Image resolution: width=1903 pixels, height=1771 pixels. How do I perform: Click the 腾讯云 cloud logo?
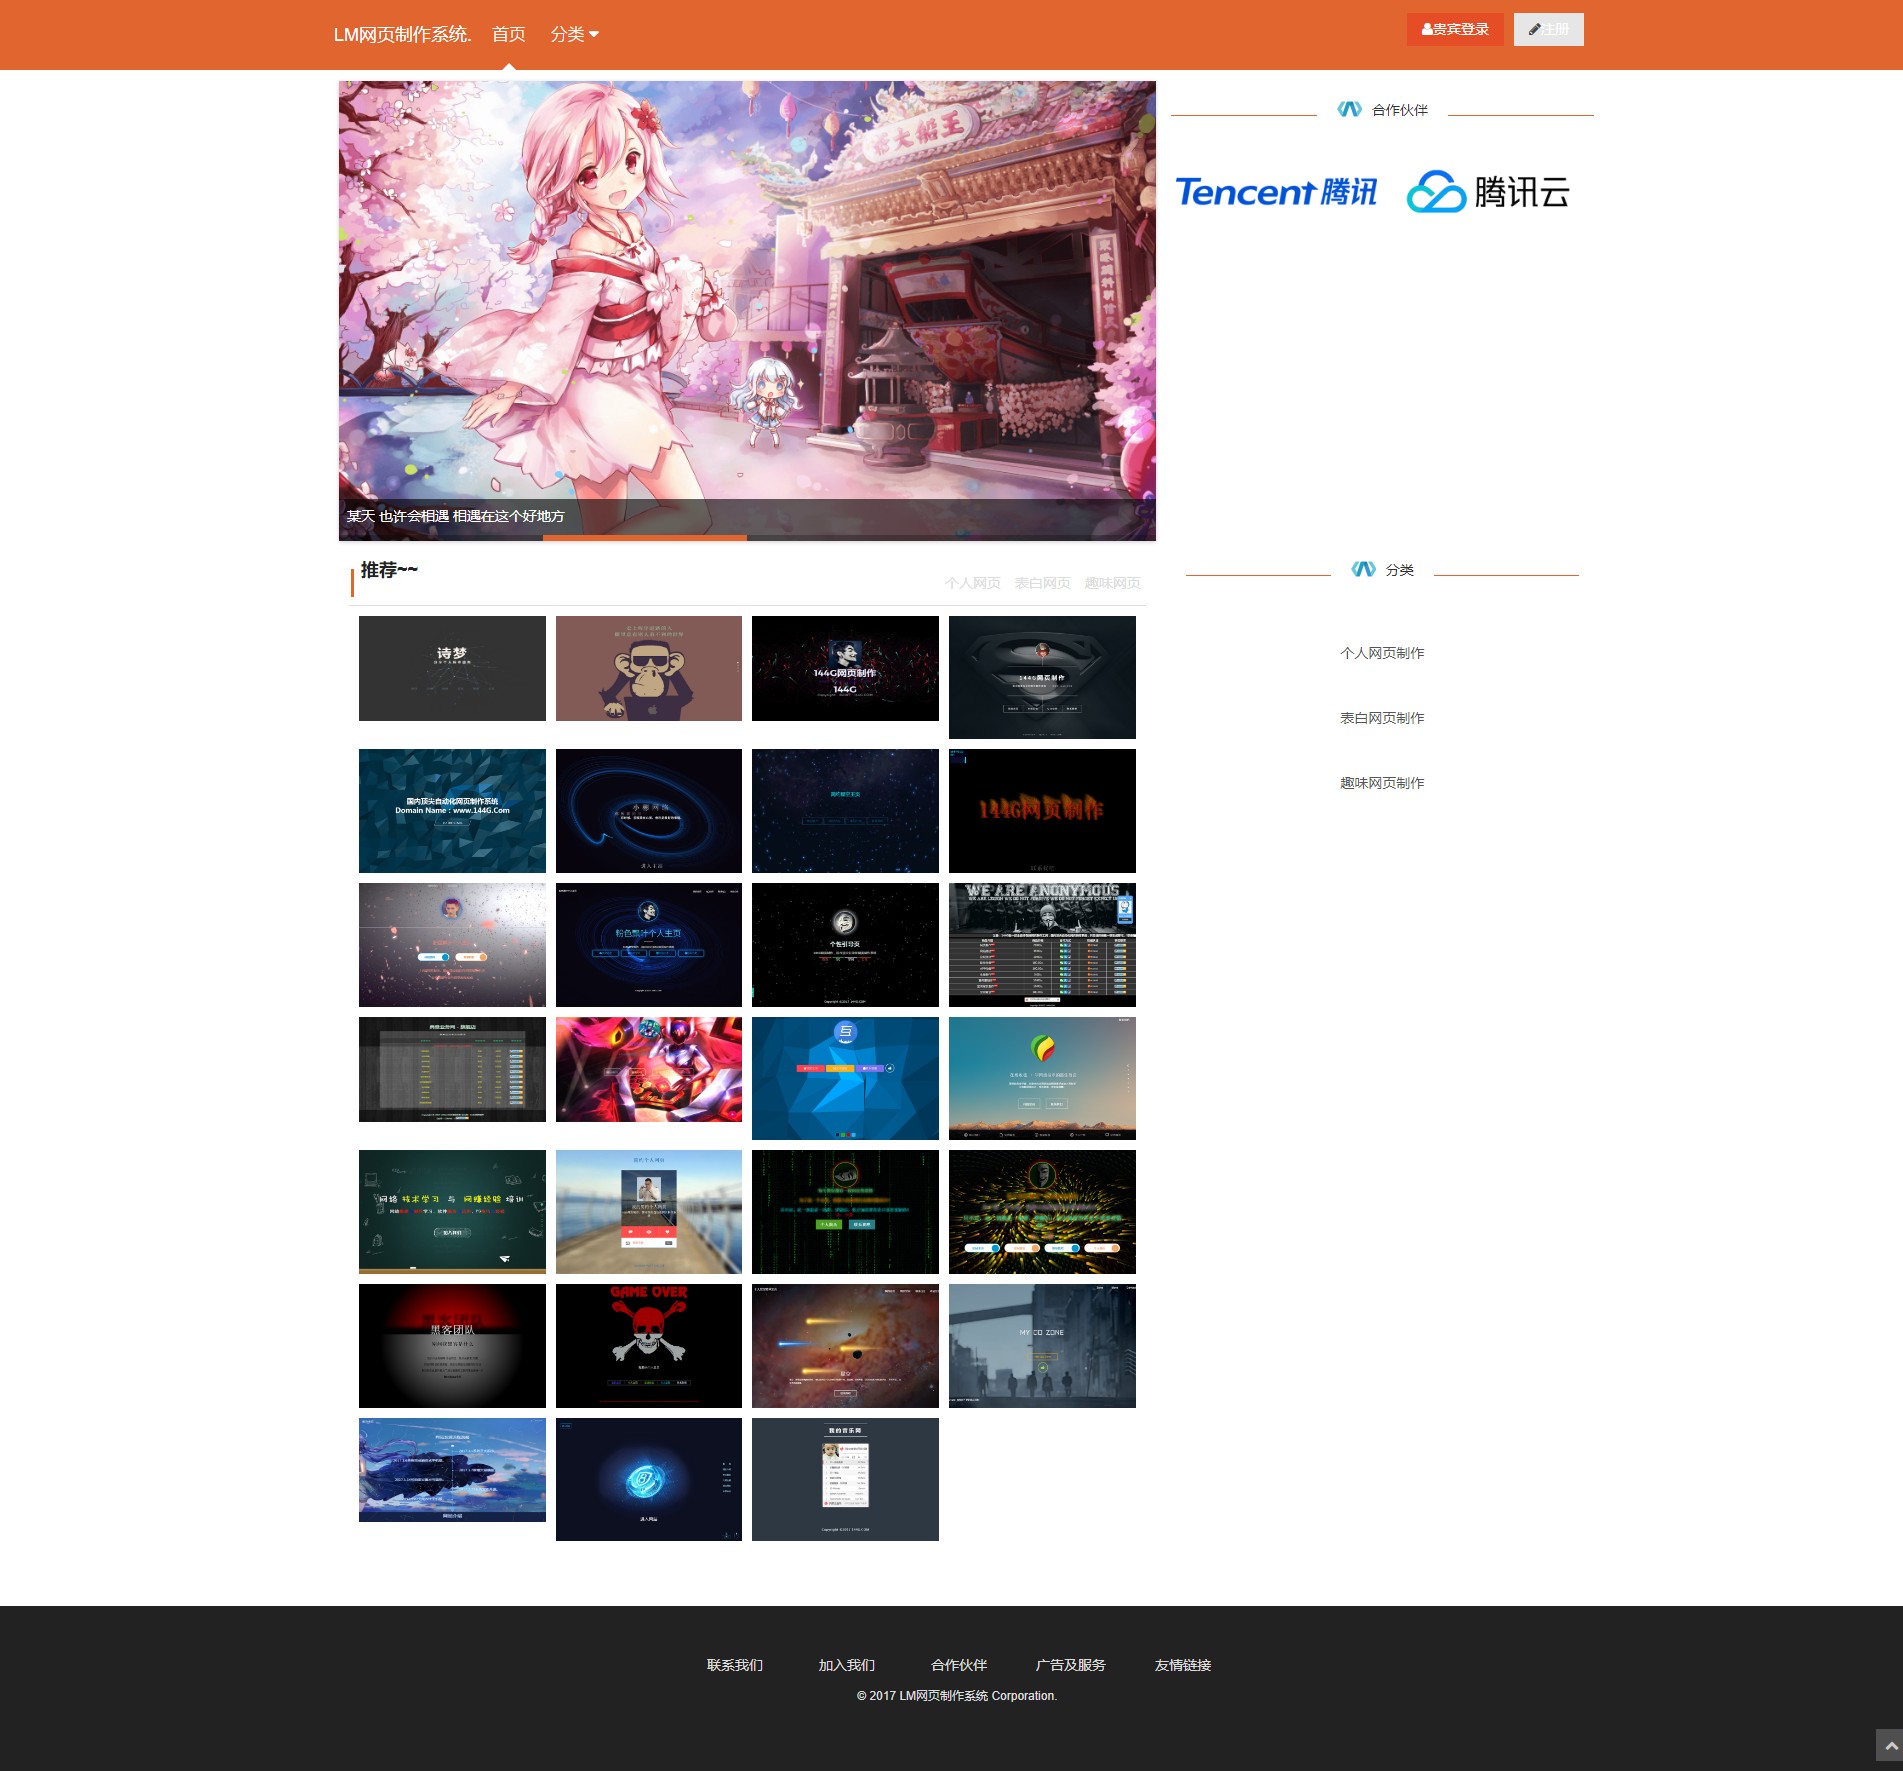click(1488, 191)
